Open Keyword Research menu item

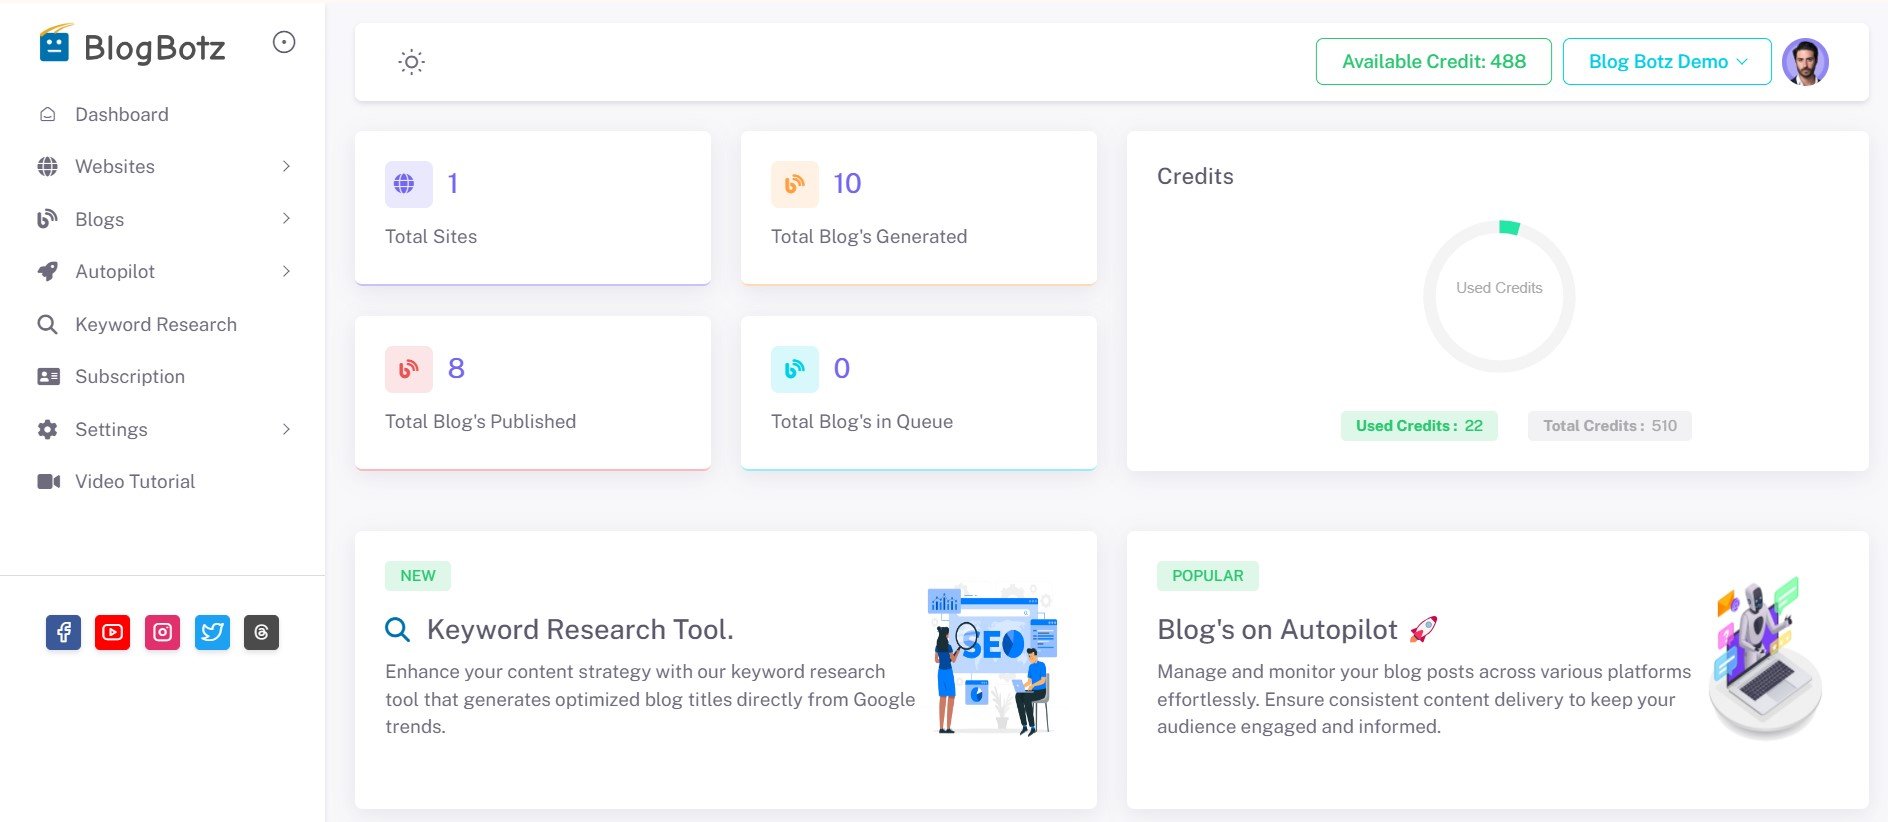tap(155, 324)
